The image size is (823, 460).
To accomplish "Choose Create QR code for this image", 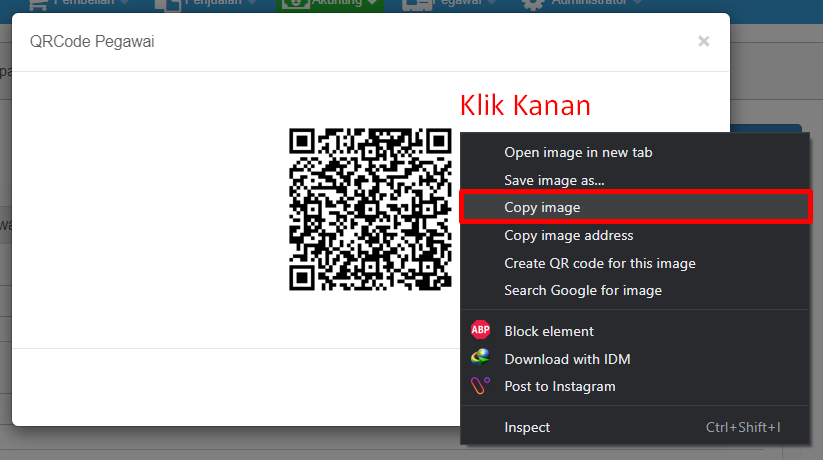I will [x=635, y=263].
